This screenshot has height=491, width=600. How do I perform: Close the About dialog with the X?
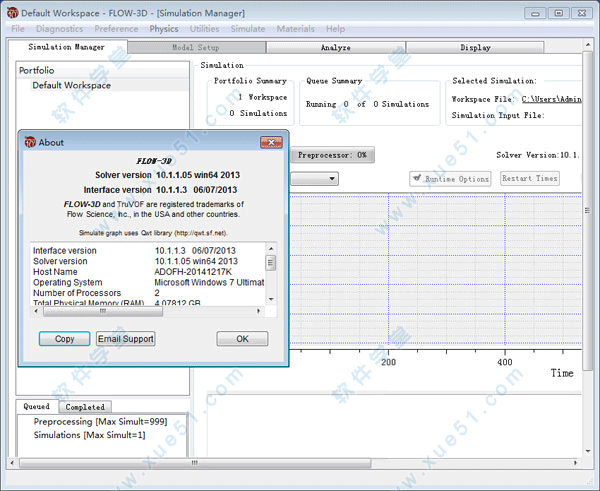pos(271,142)
